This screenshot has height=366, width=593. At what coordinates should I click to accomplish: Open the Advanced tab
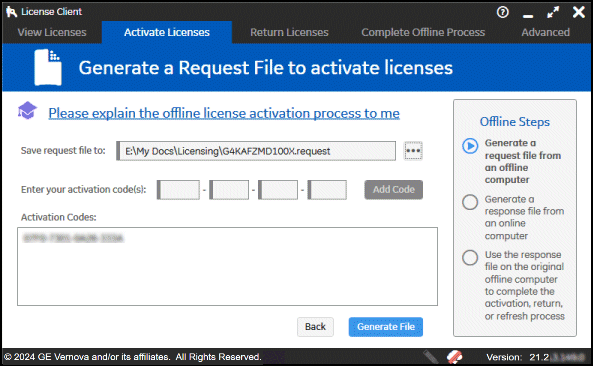(x=545, y=33)
